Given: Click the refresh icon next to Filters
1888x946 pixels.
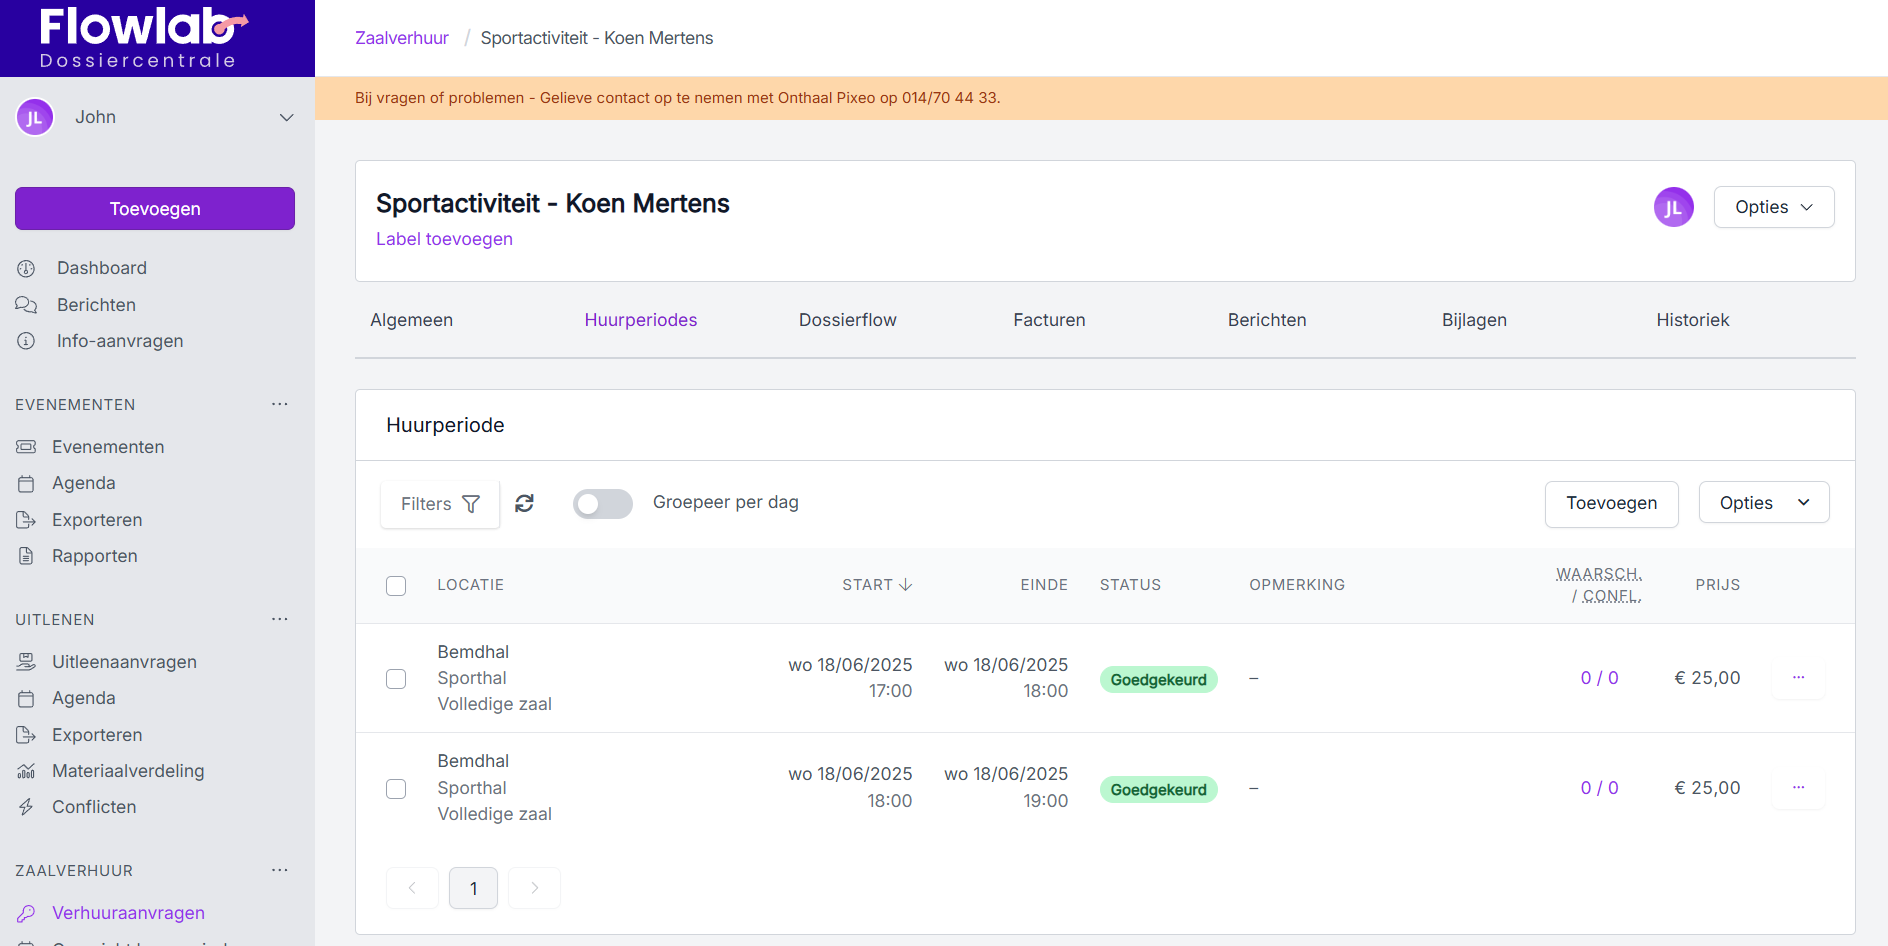Looking at the screenshot, I should coord(524,503).
